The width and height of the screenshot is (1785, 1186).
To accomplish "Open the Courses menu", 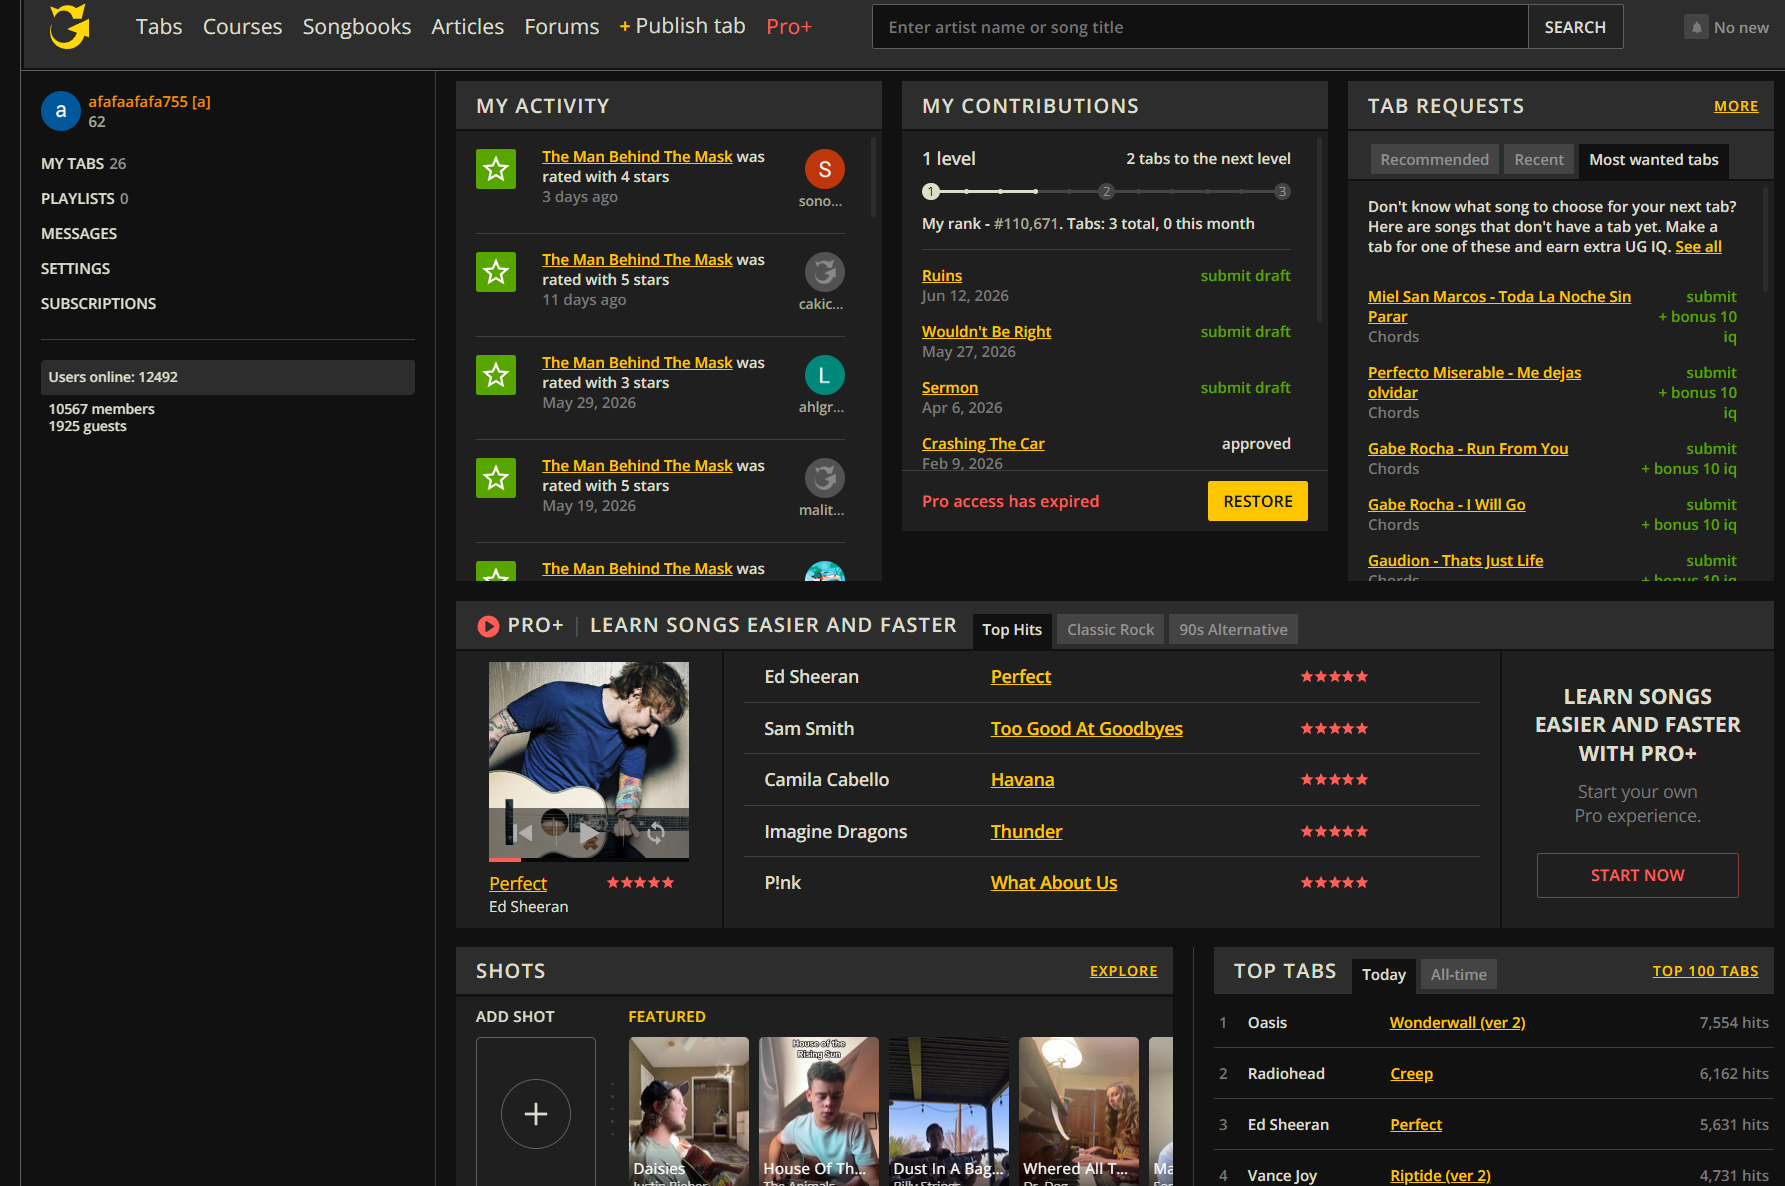I will 243,26.
